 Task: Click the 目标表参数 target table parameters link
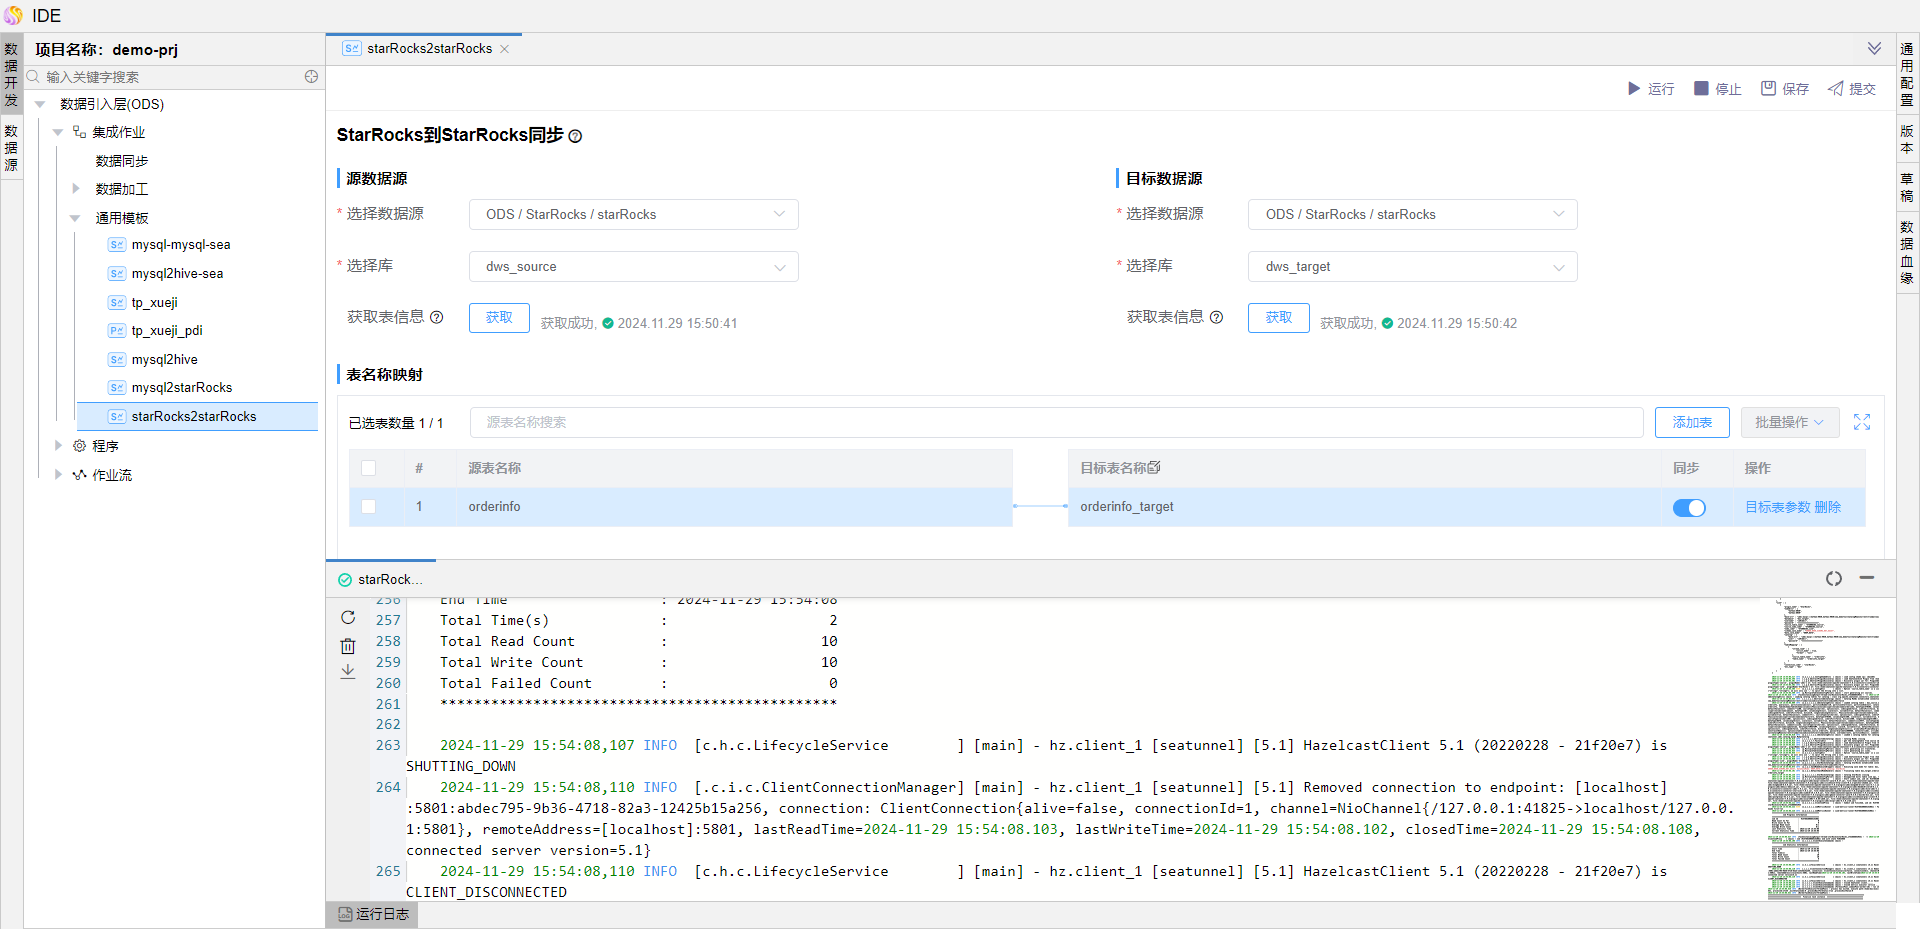pyautogui.click(x=1777, y=507)
